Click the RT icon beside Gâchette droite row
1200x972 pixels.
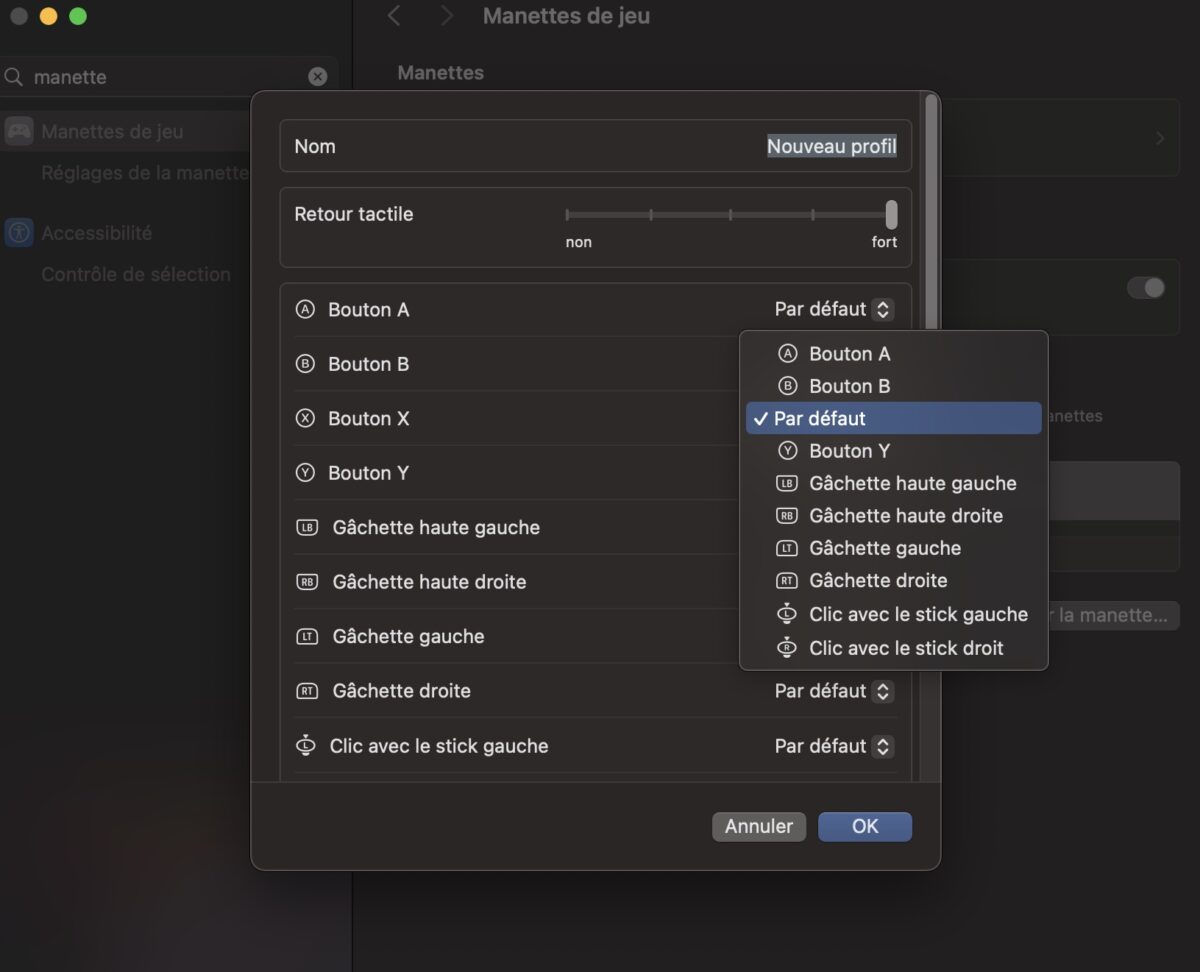(307, 691)
